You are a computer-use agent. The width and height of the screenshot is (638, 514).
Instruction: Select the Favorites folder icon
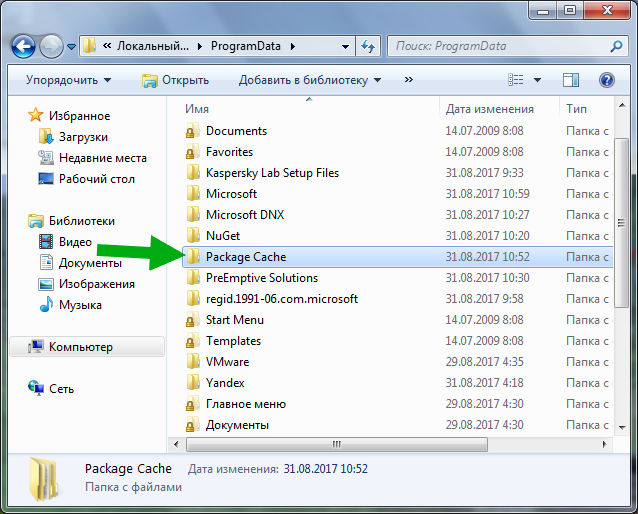point(193,152)
